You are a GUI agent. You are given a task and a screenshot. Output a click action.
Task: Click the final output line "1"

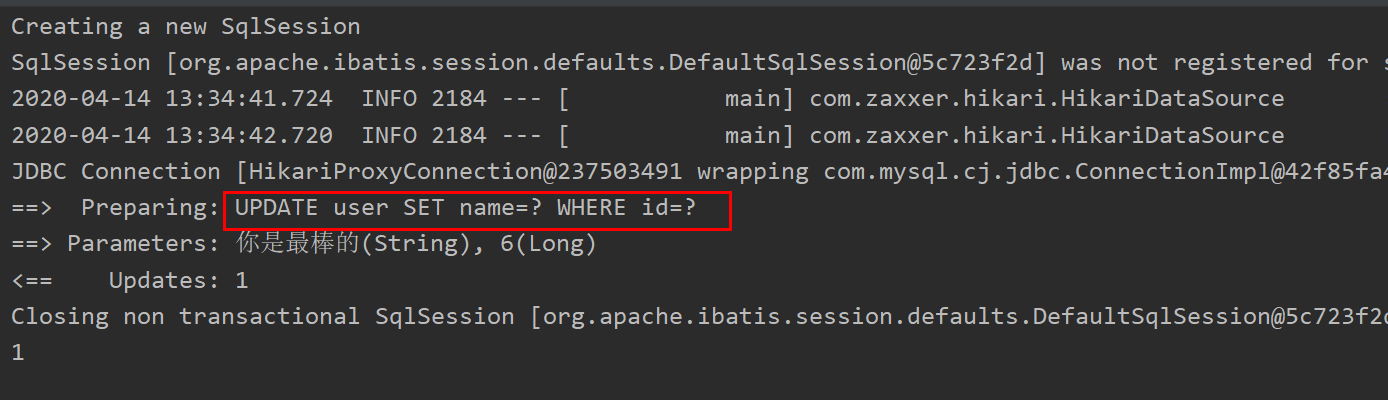[17, 353]
